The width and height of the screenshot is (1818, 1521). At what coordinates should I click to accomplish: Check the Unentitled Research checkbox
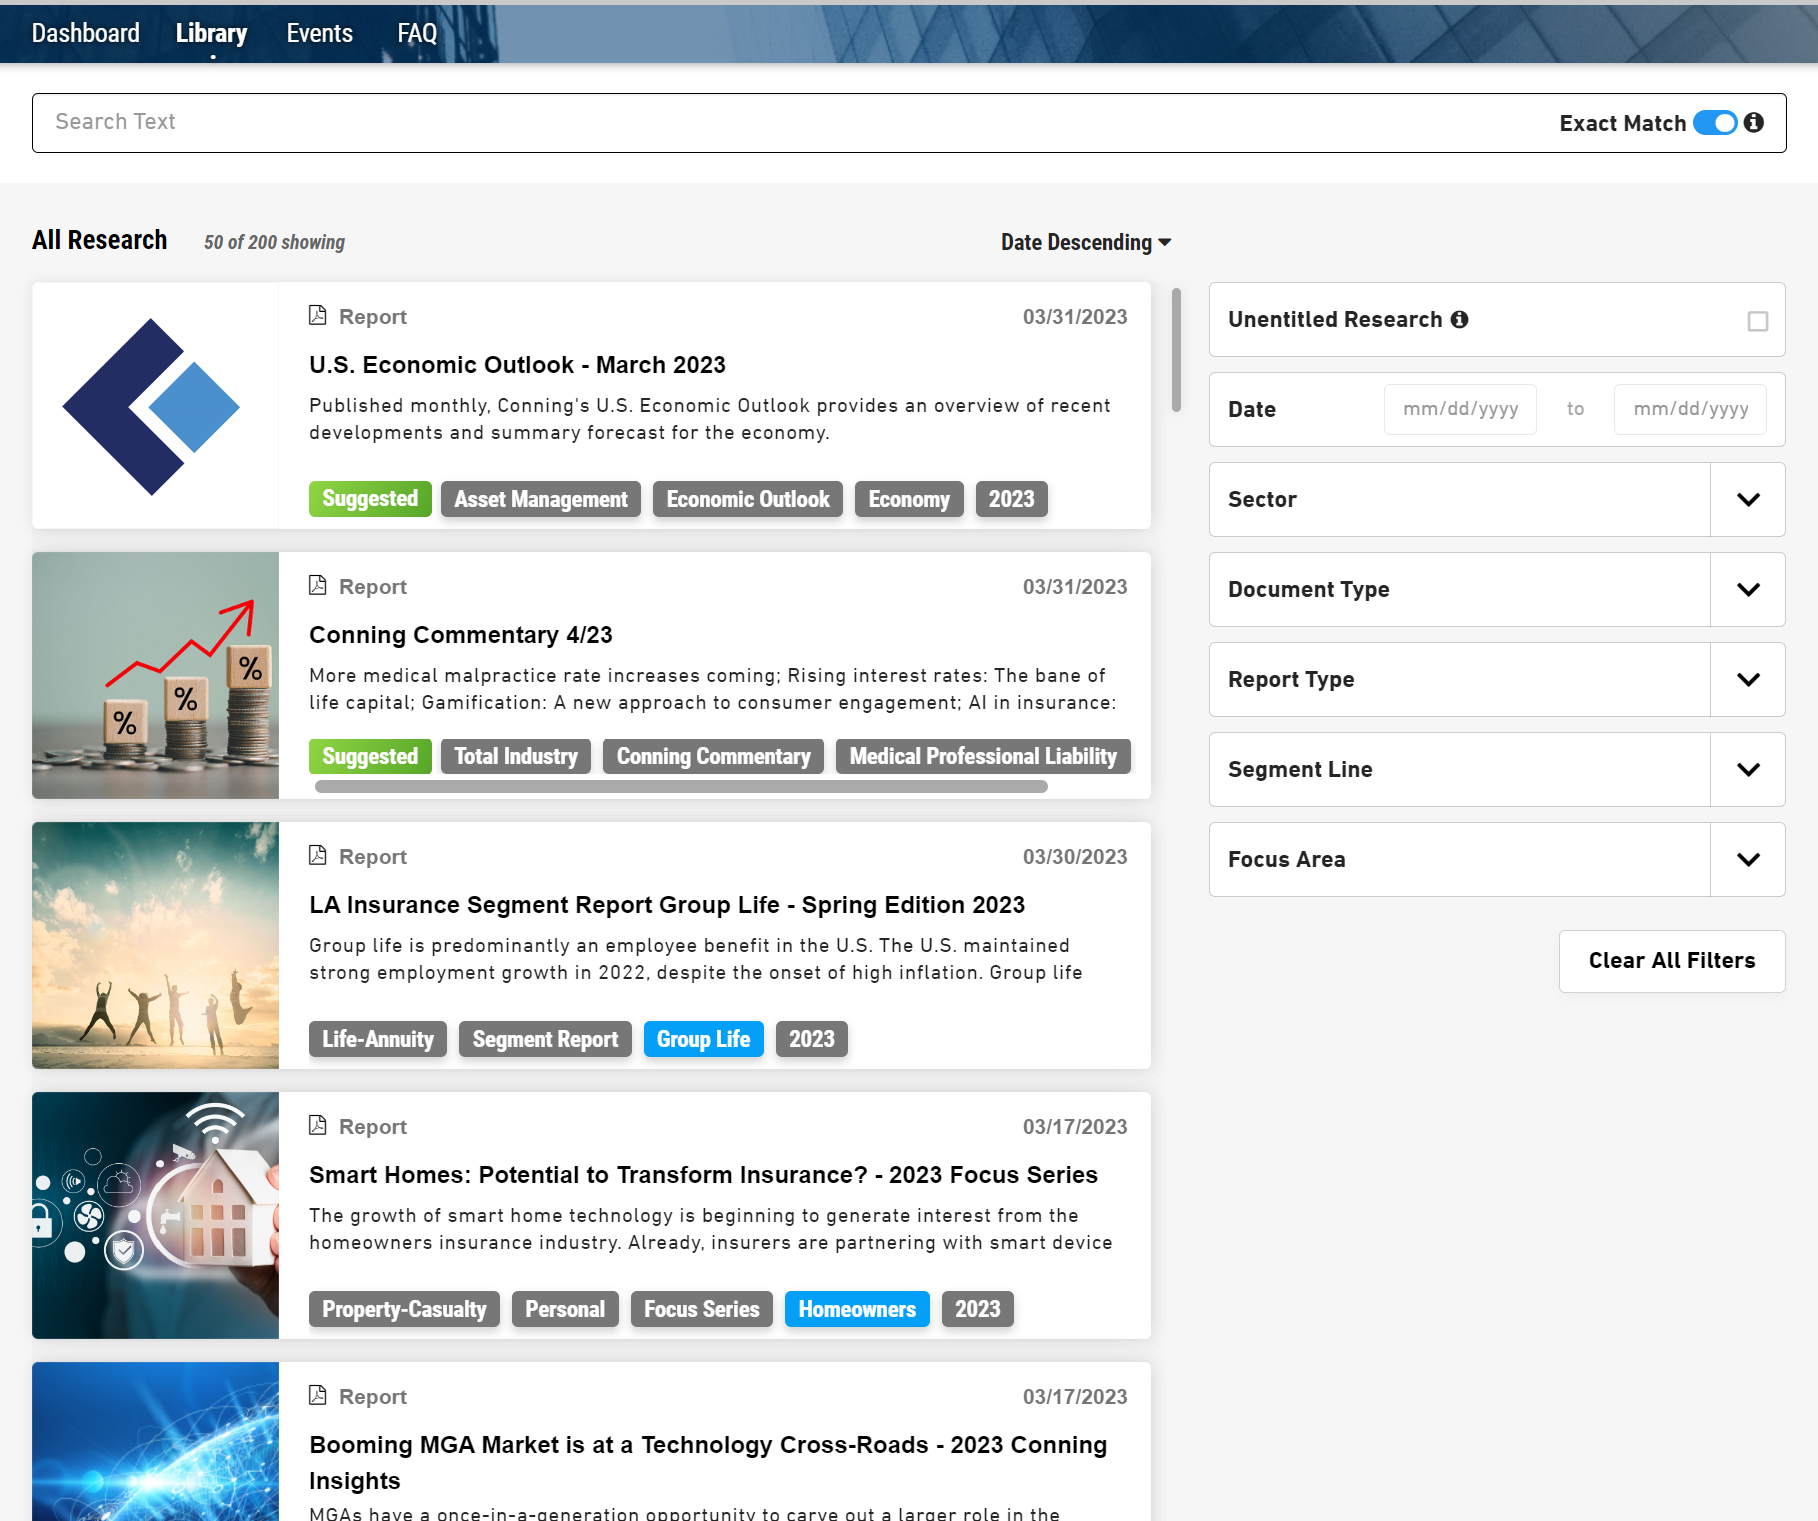click(x=1757, y=321)
